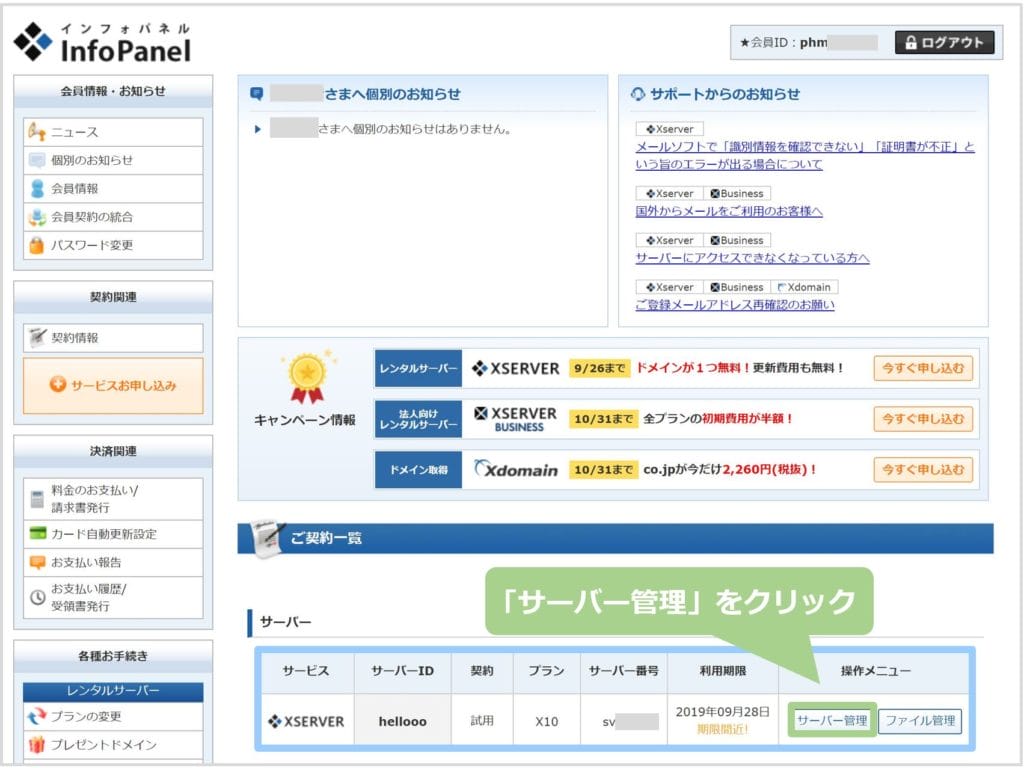Click the ログアウト button
Viewport: 1024px width, 768px height.
coord(944,42)
